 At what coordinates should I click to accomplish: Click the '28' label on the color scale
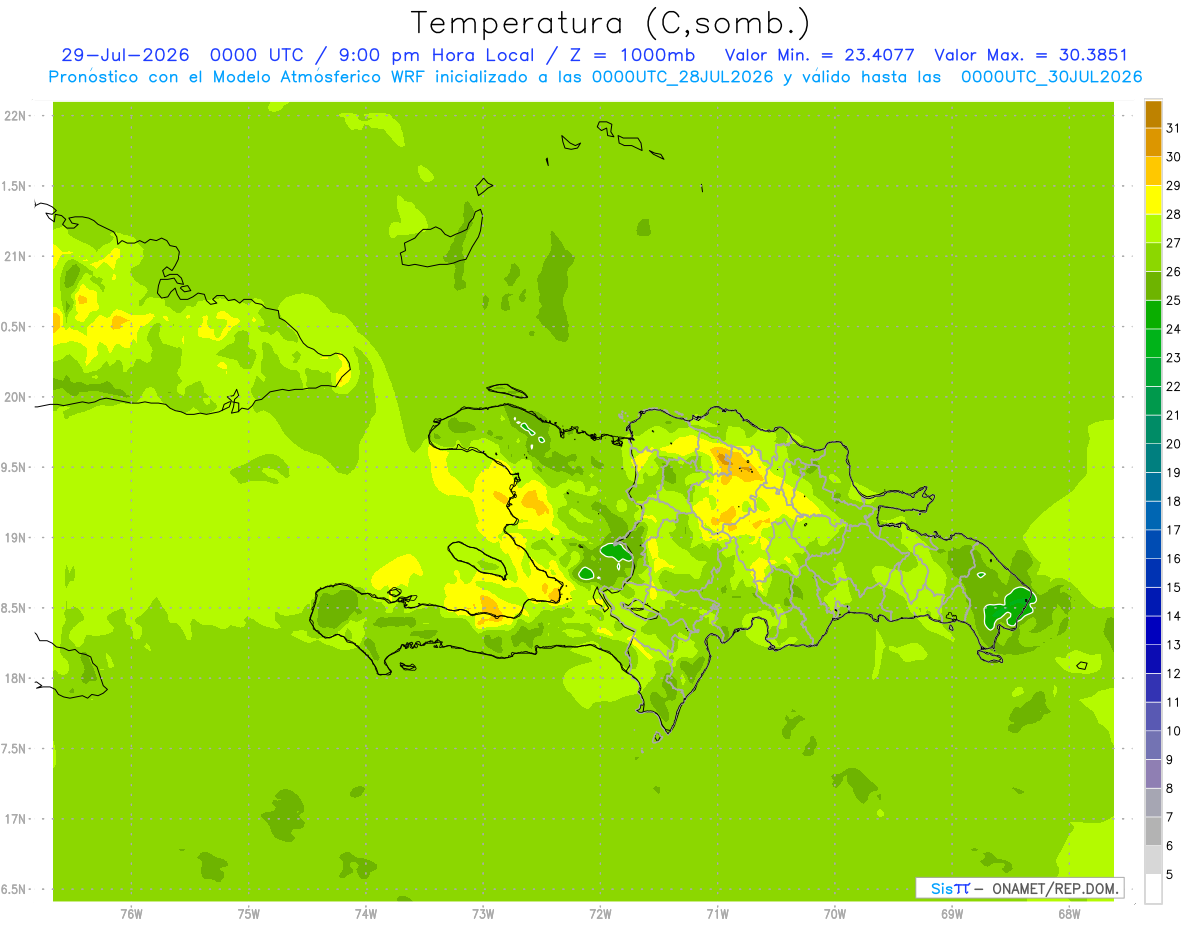coord(1173,214)
